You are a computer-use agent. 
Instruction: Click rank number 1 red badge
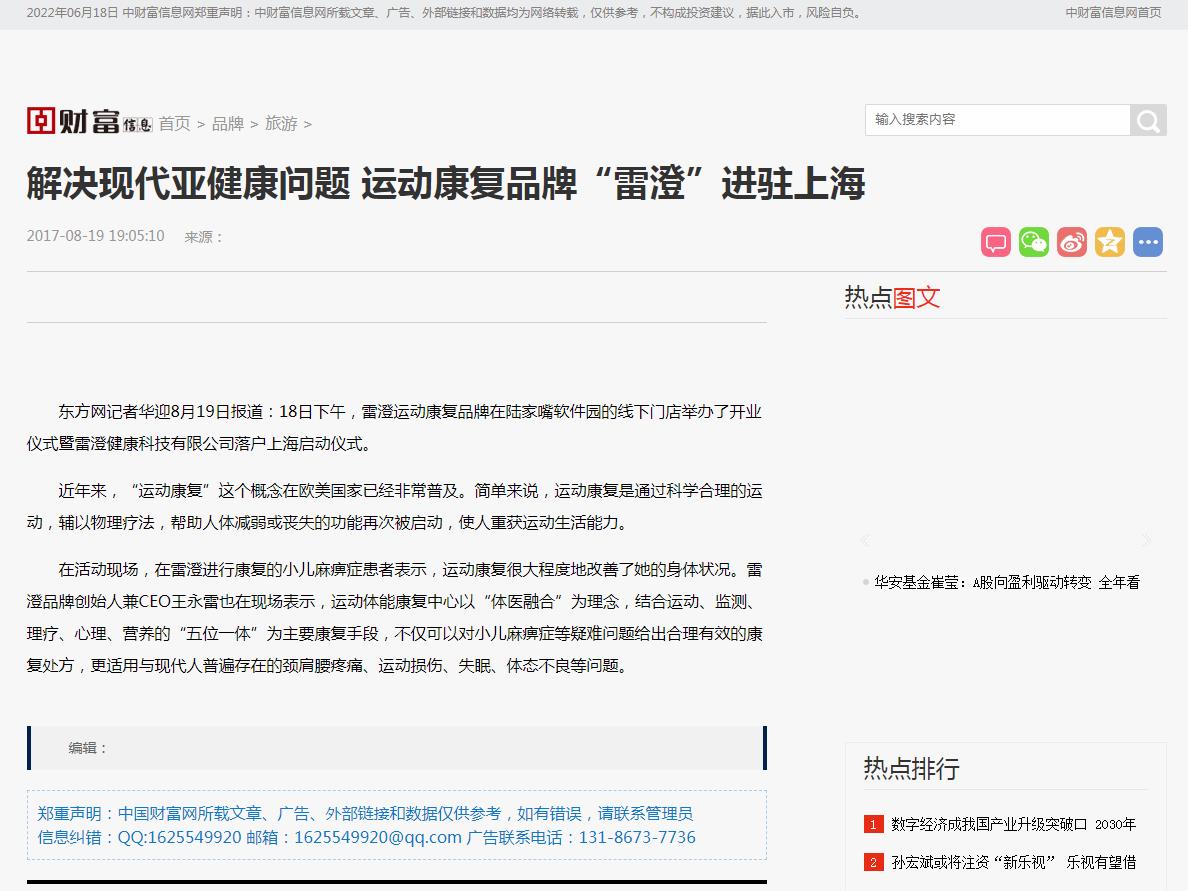click(873, 824)
